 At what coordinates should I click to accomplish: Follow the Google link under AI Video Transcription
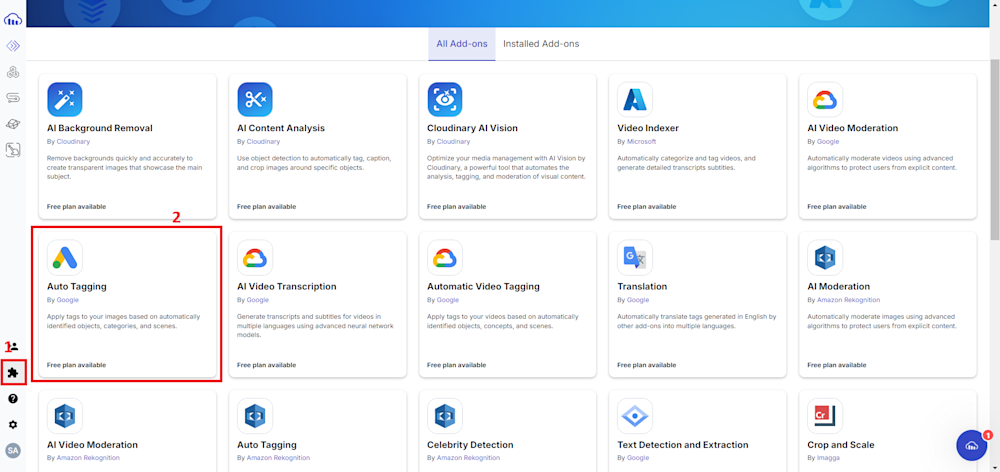258,300
